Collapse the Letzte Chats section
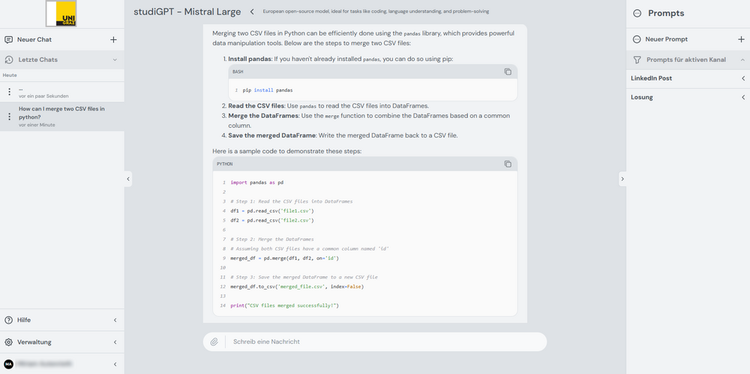Image resolution: width=750 pixels, height=374 pixels. [115, 60]
